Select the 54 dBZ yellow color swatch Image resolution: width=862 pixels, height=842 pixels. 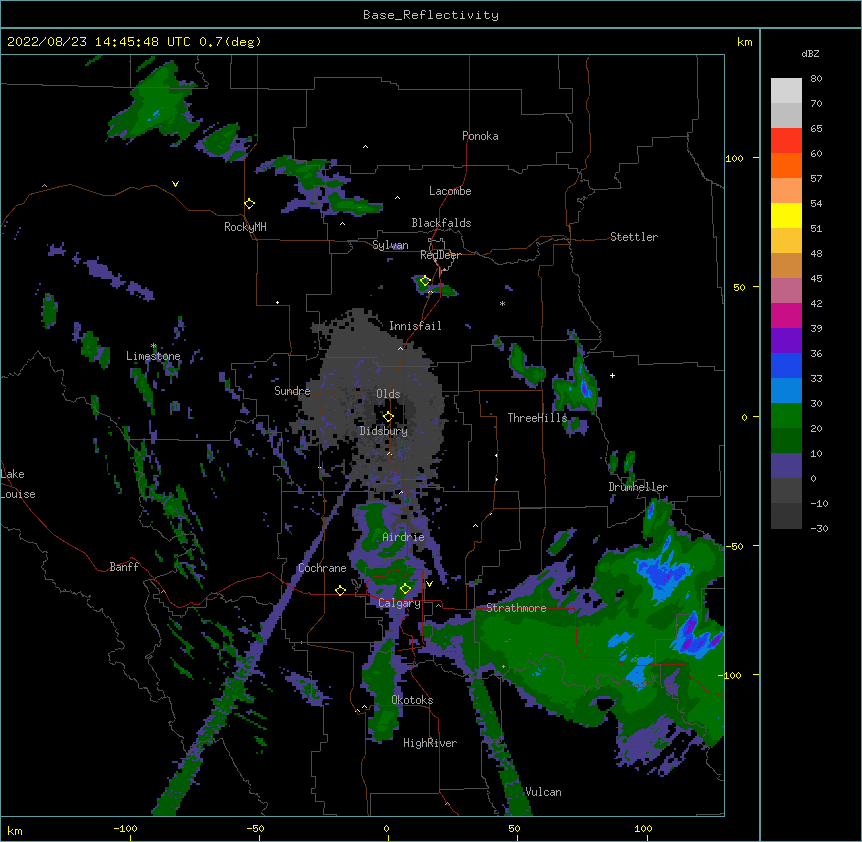786,215
